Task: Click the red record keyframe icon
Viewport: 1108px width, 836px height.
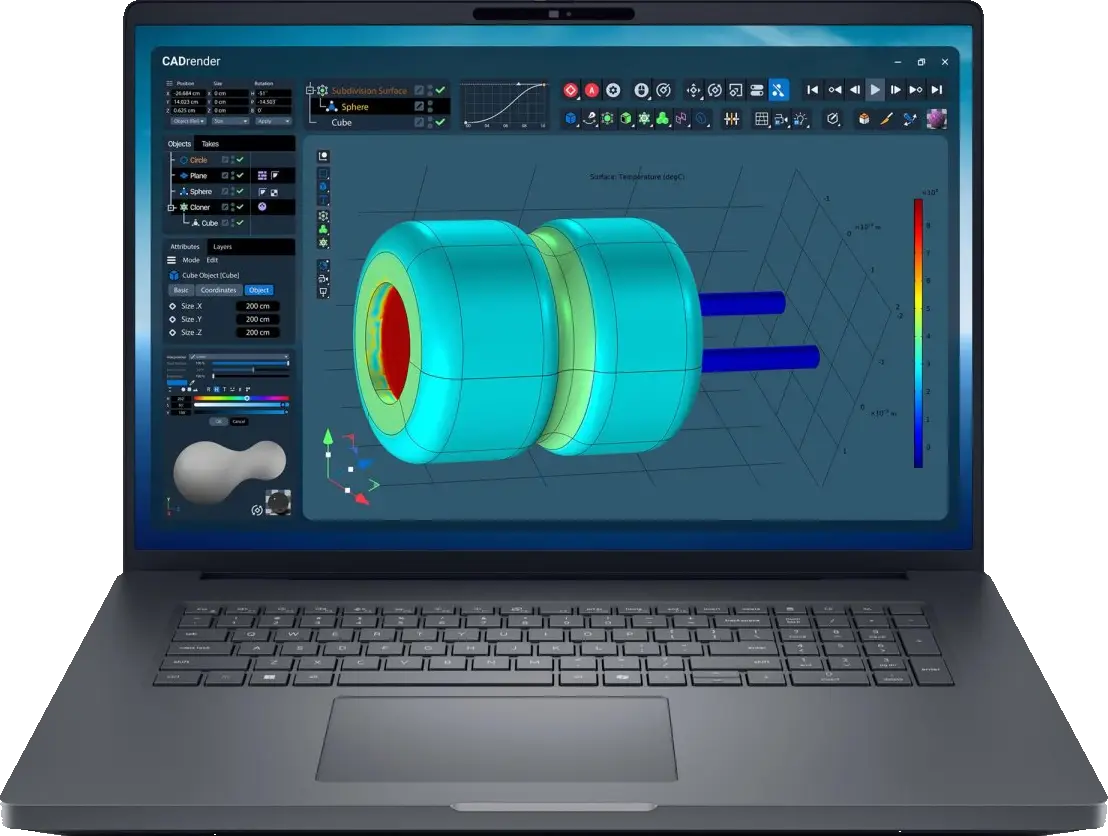Action: (570, 90)
